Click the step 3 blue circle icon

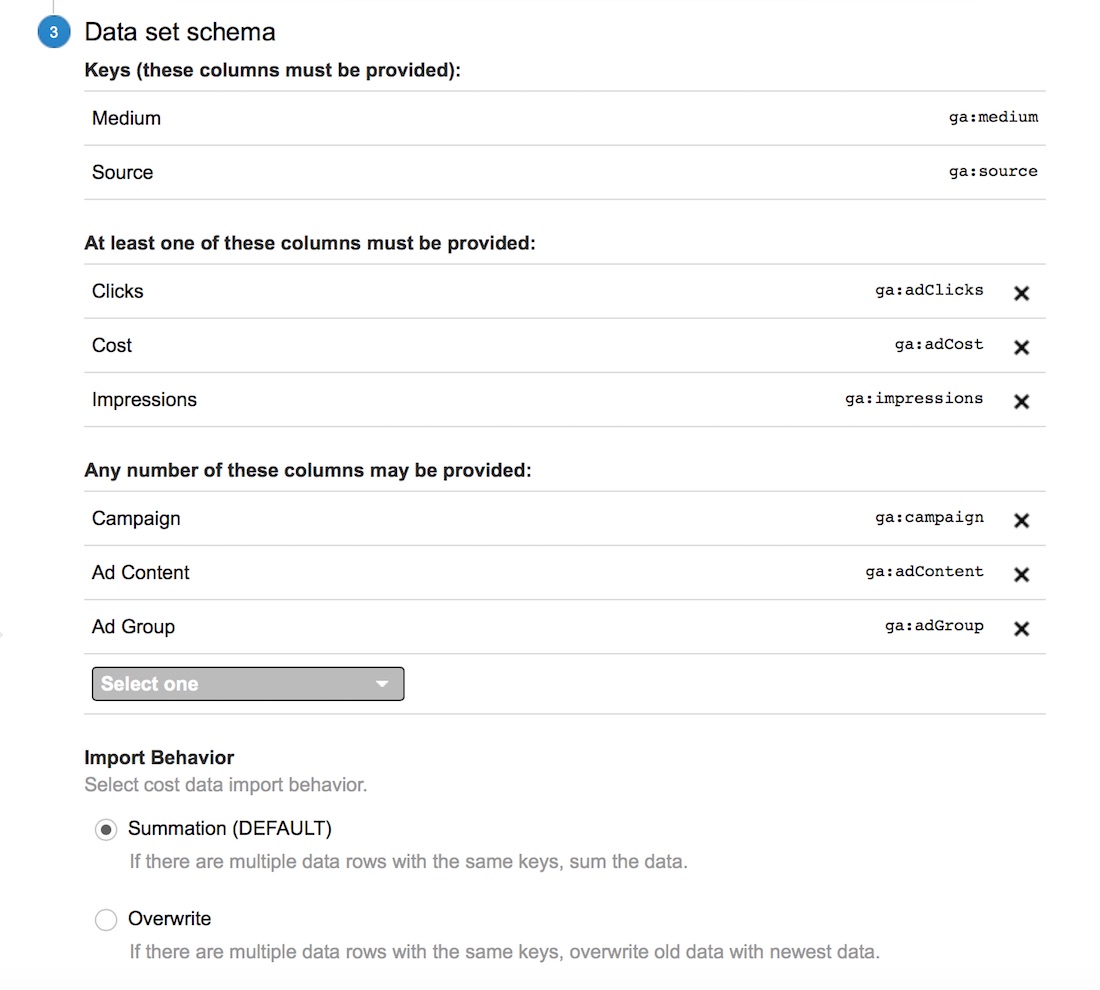[x=54, y=32]
